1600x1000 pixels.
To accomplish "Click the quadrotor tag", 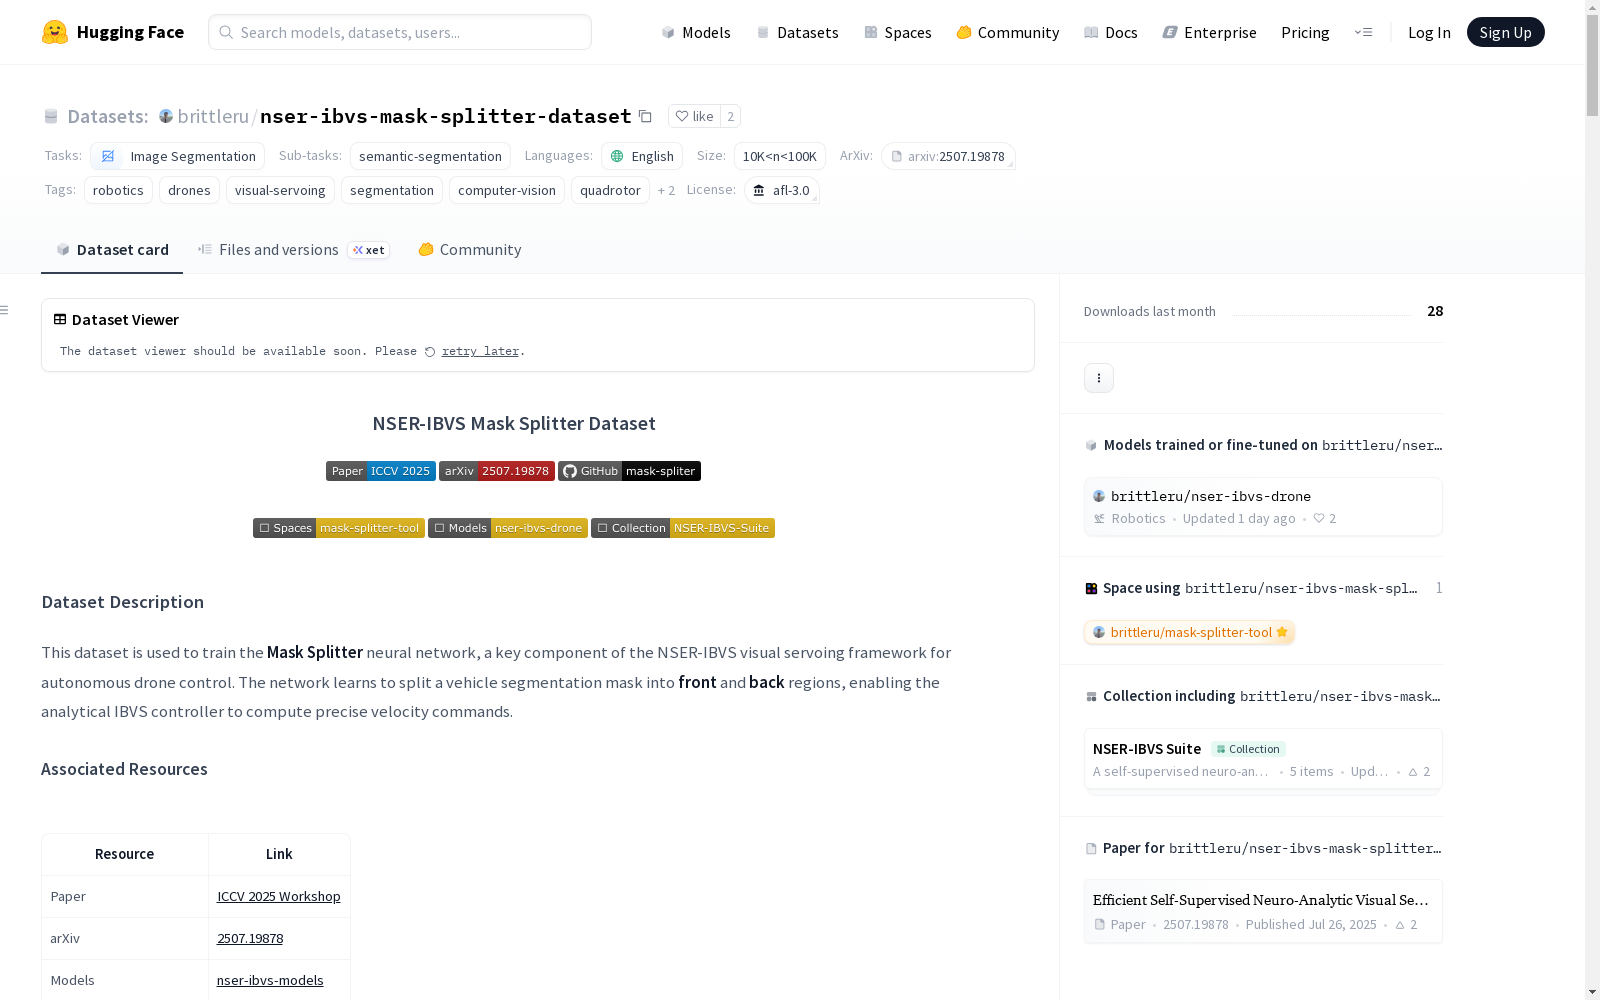I will click(x=610, y=190).
